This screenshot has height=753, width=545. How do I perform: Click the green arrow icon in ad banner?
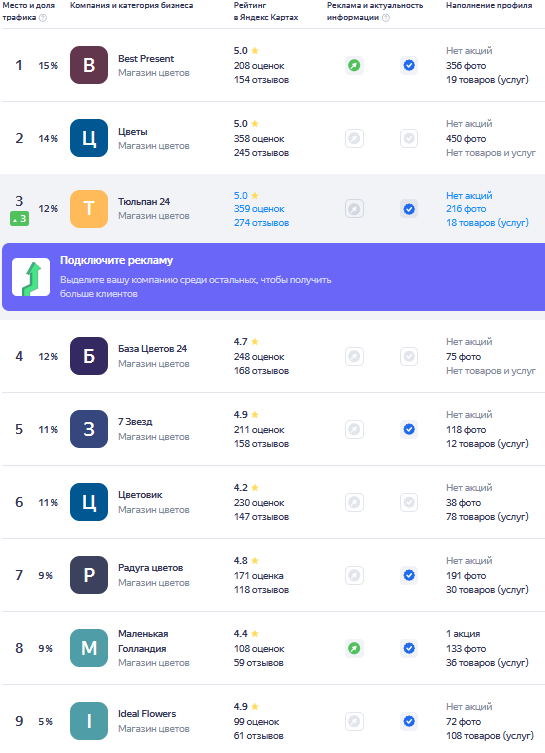31,277
